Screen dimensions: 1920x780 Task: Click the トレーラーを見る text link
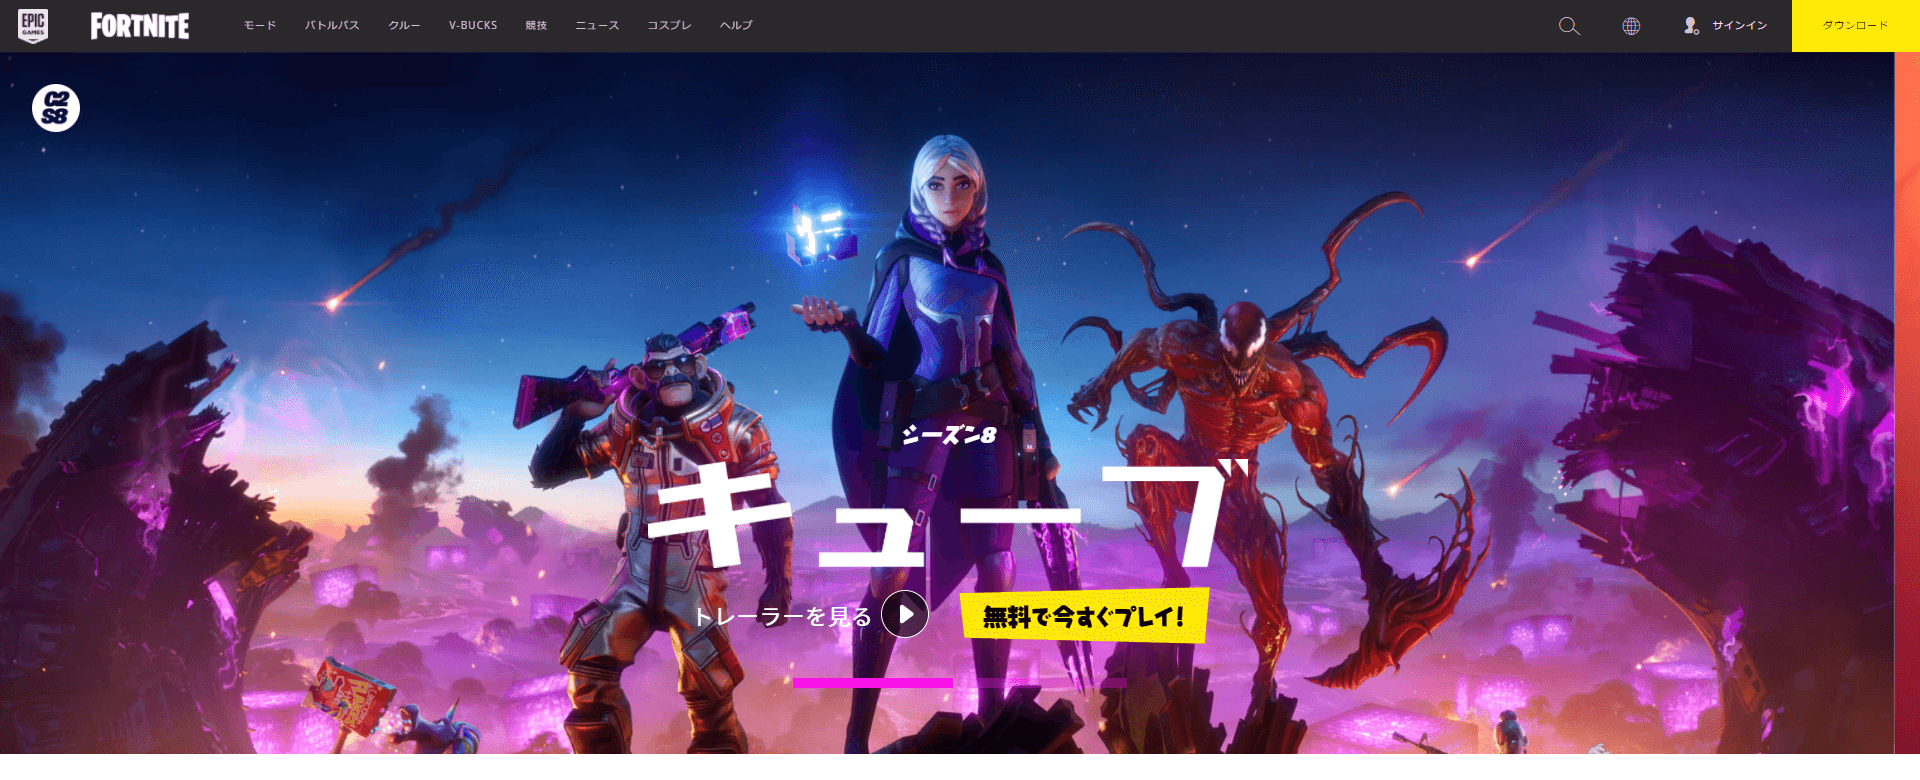tap(783, 617)
